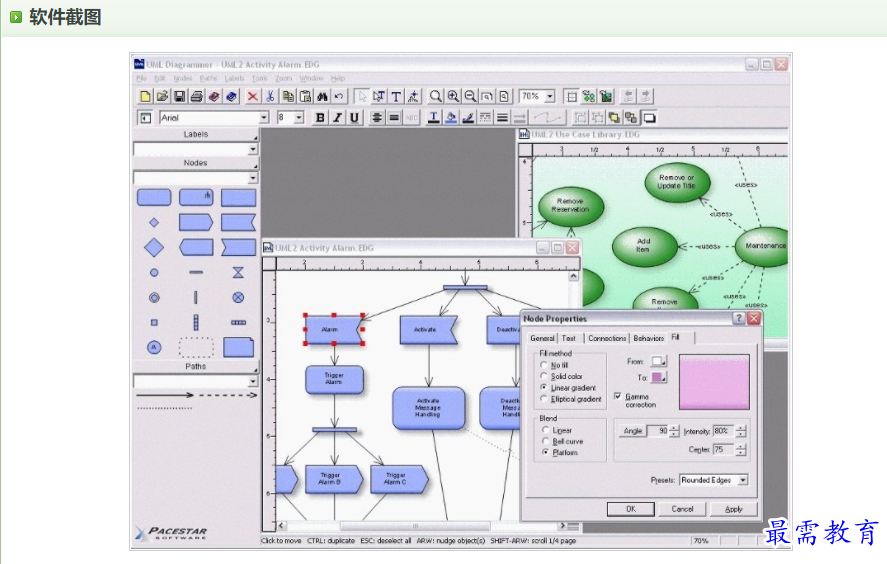Switch to the Connections tab
Image resolution: width=887 pixels, height=564 pixels.
[x=607, y=338]
